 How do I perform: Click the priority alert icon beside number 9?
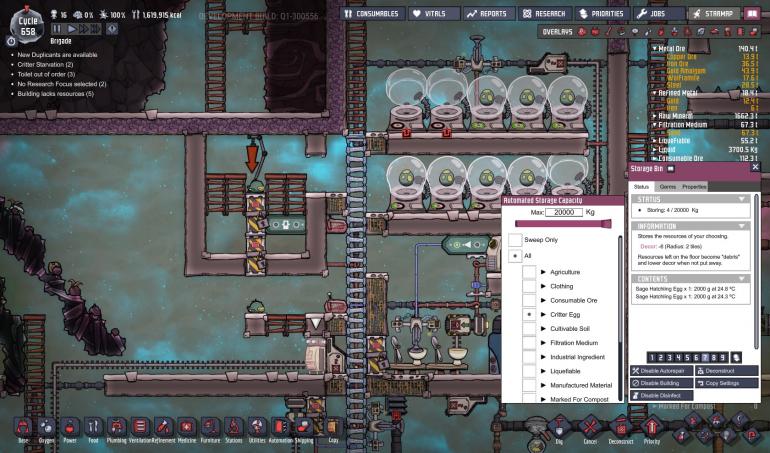736,357
